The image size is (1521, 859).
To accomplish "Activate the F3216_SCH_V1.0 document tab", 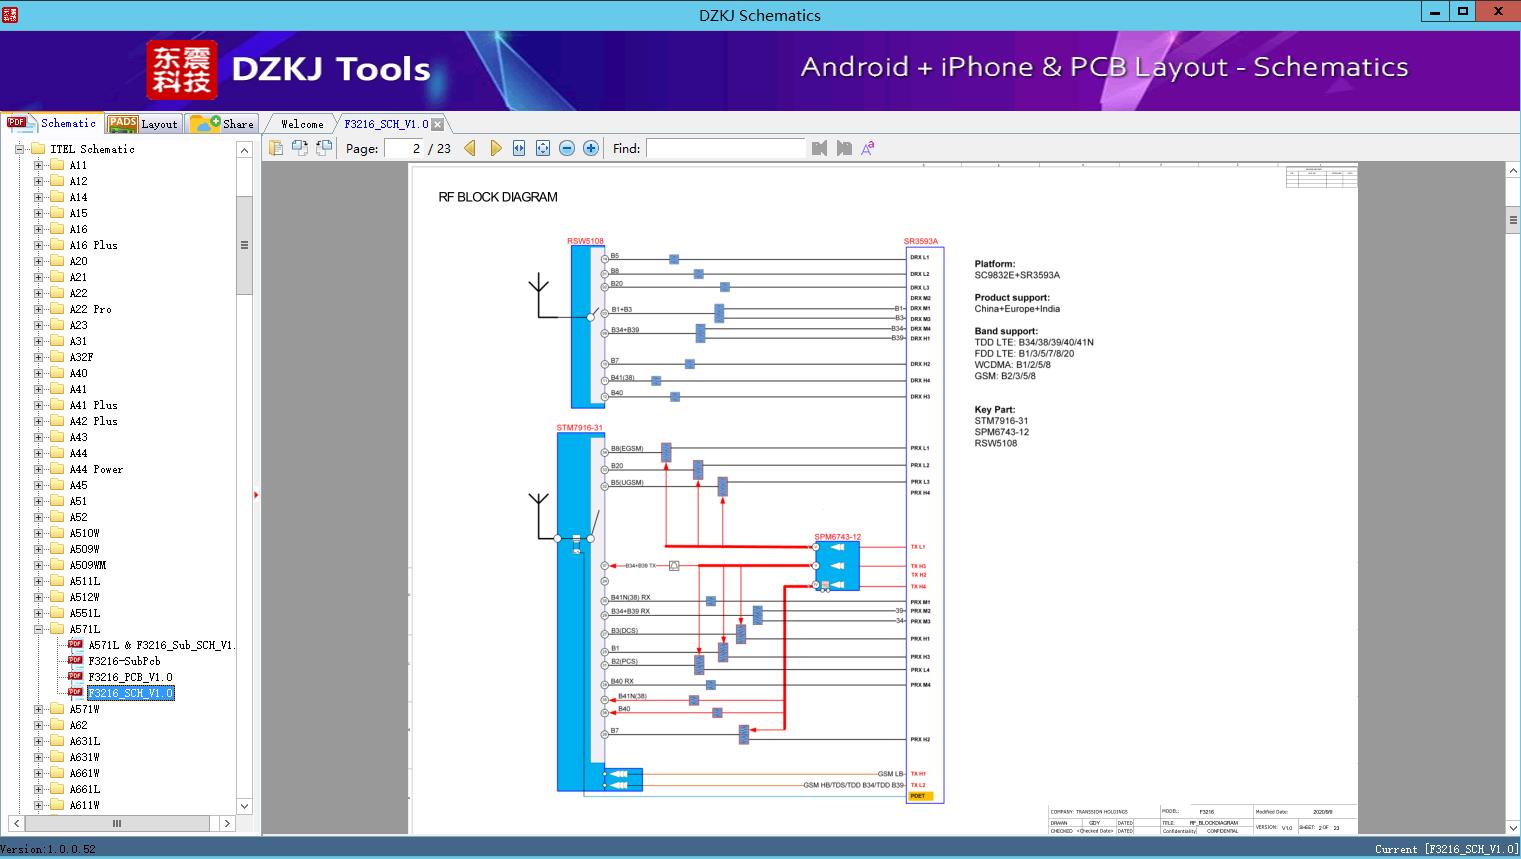I will pyautogui.click(x=386, y=124).
